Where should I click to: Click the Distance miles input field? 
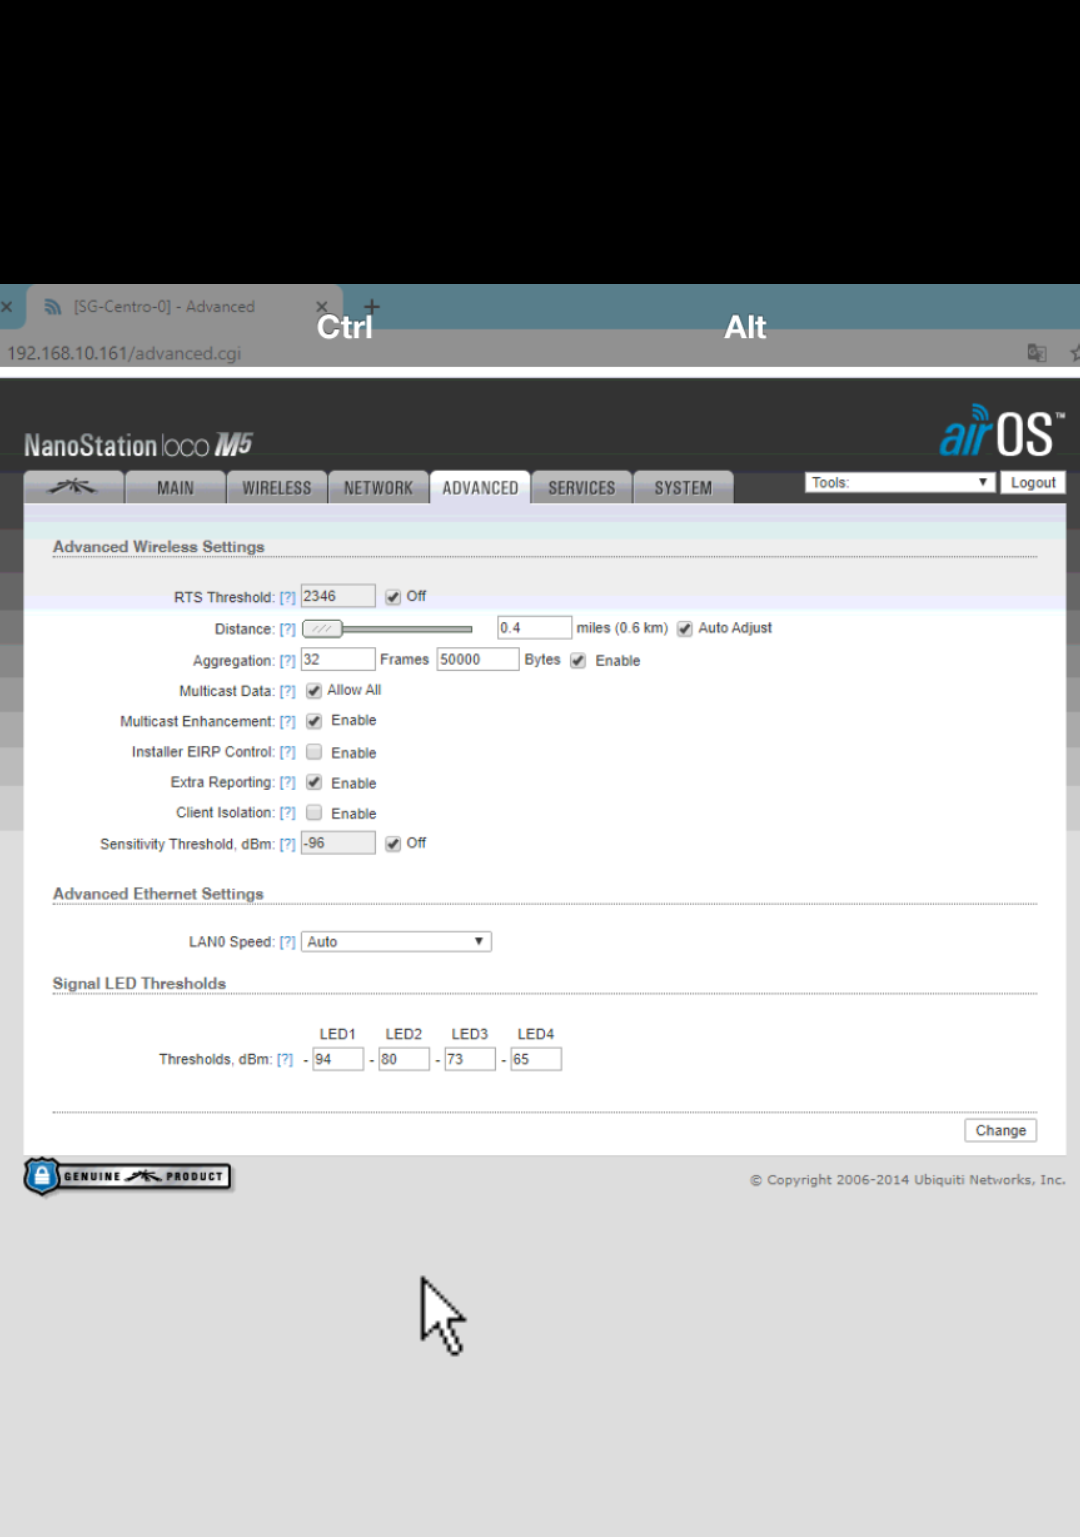click(x=535, y=628)
